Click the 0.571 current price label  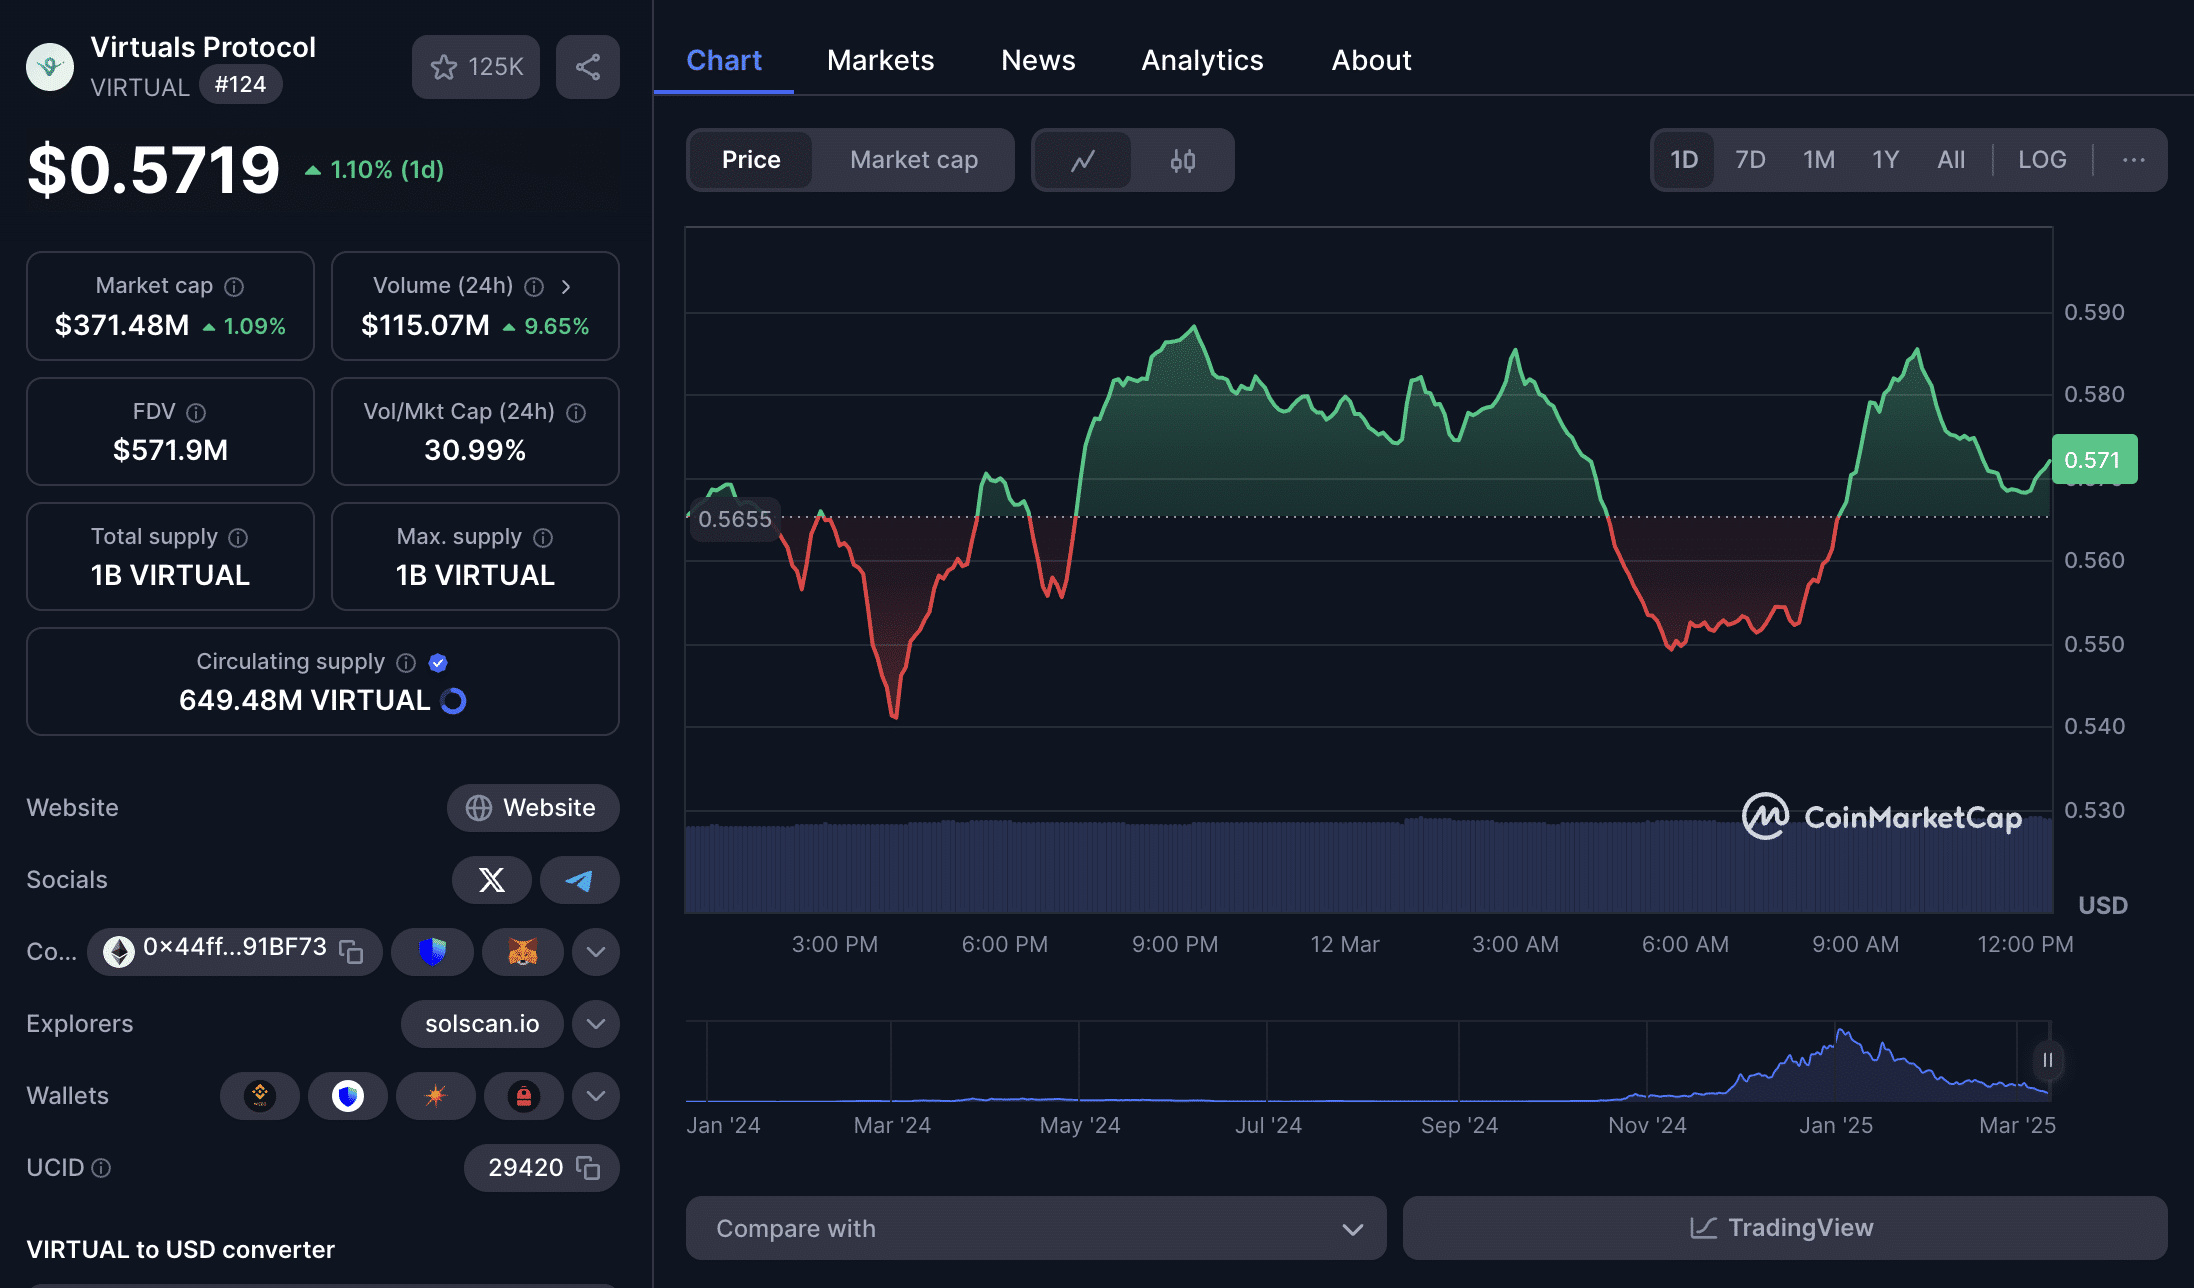2094,460
